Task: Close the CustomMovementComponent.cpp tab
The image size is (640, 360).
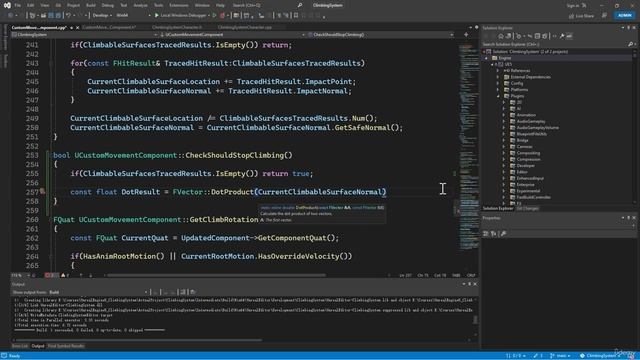Action: click(78, 27)
